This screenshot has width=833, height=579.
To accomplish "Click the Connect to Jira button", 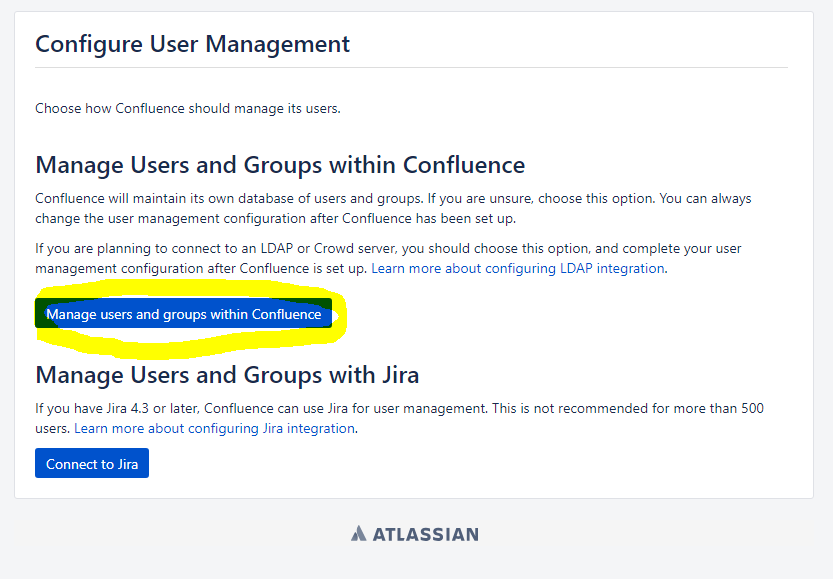I will coord(92,463).
